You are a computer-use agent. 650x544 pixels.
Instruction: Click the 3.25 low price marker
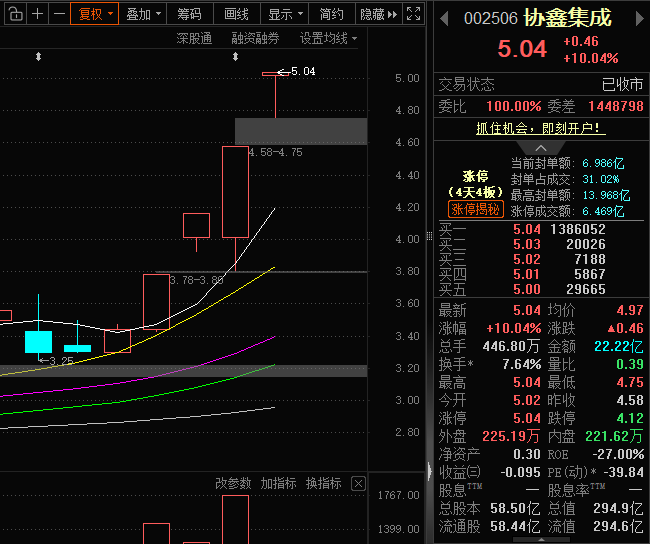coord(56,361)
